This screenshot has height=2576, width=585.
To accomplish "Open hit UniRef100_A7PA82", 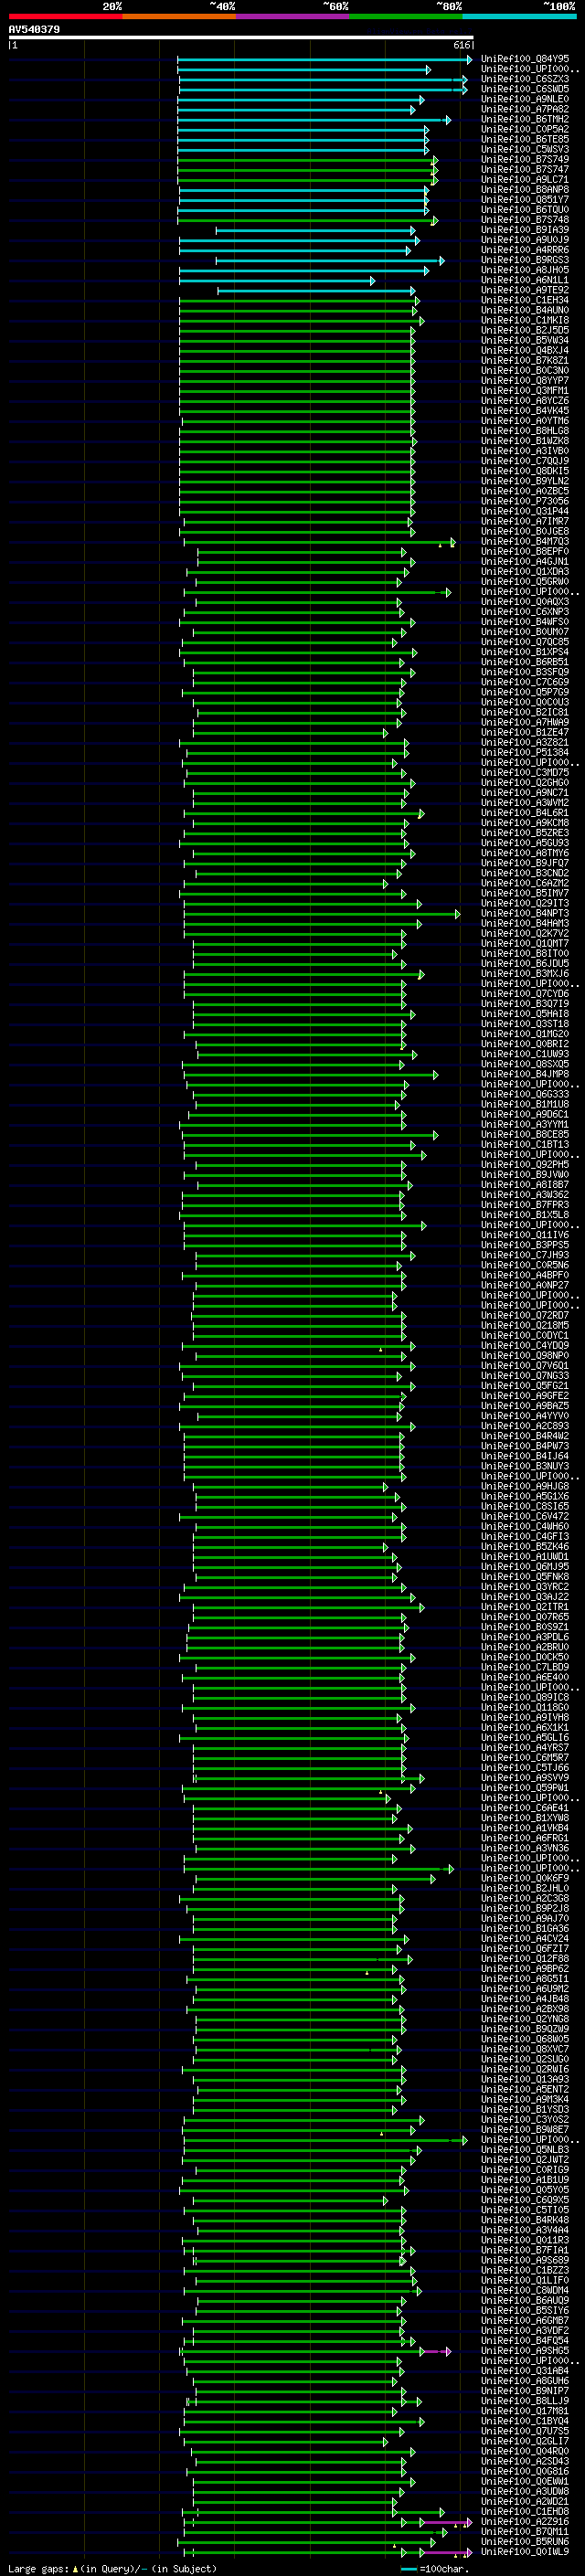I will pyautogui.click(x=525, y=109).
